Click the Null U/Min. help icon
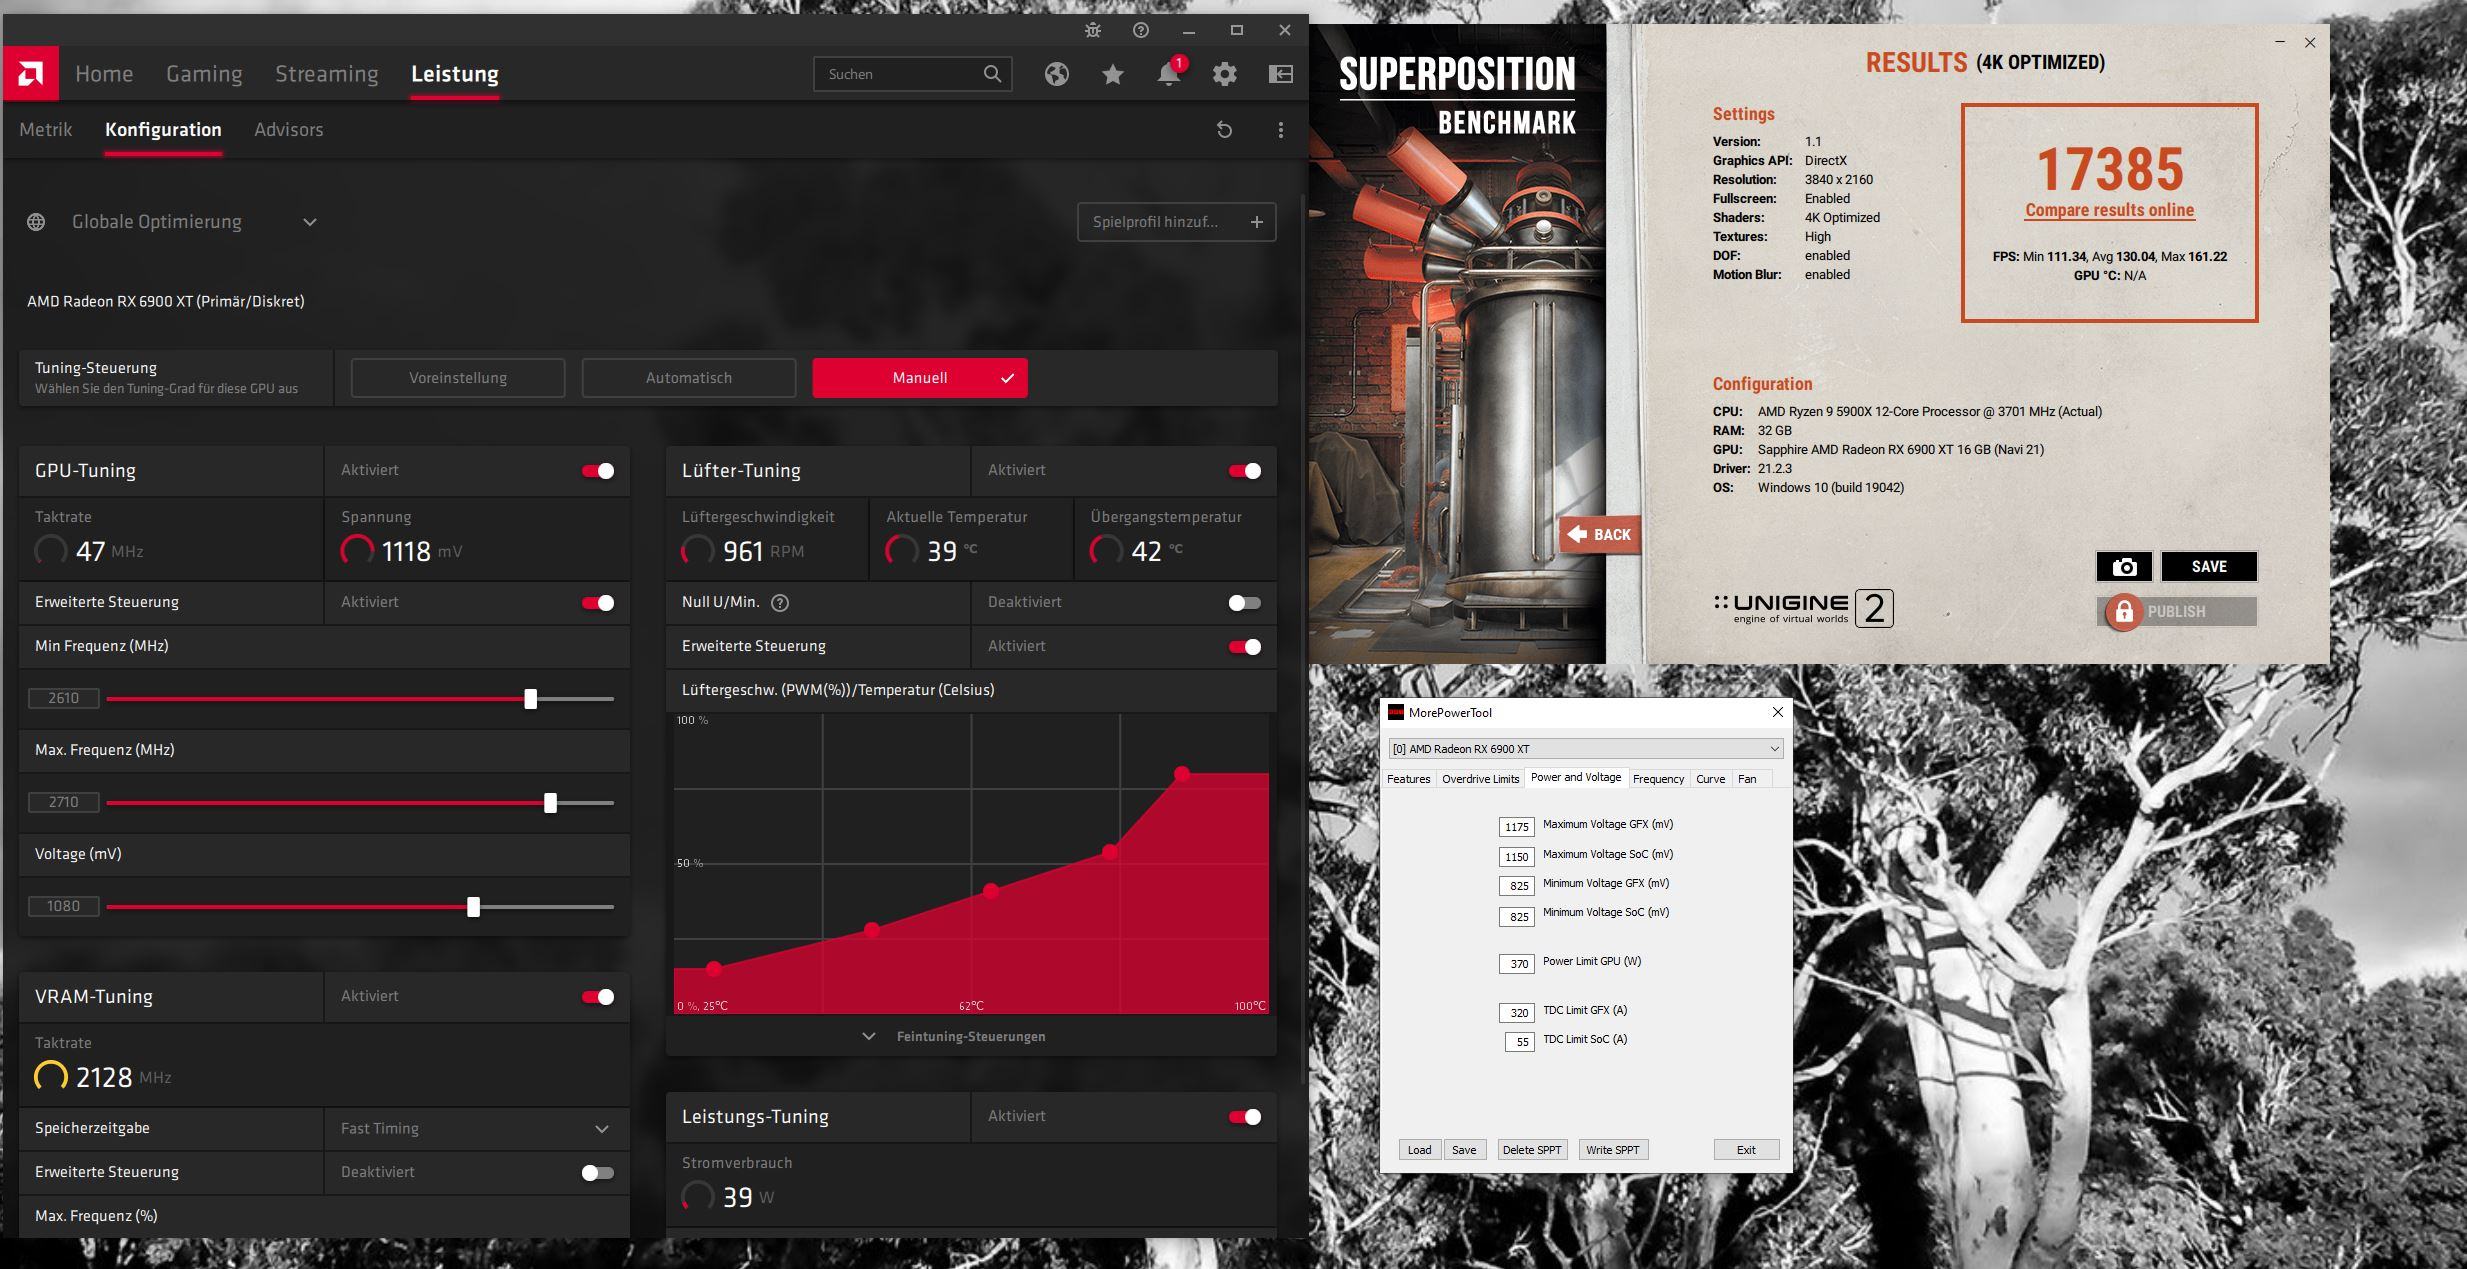The width and height of the screenshot is (2467, 1269). (780, 603)
